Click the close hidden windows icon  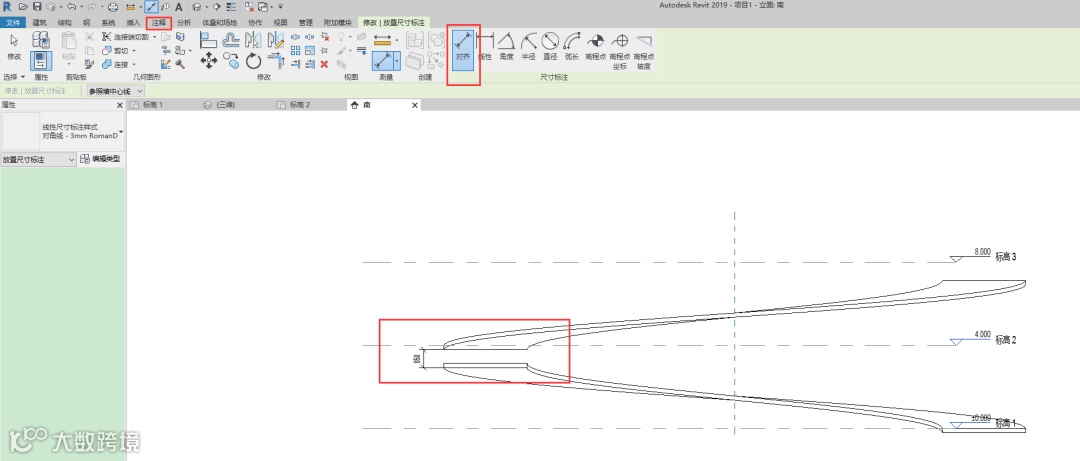pyautogui.click(x=249, y=6)
